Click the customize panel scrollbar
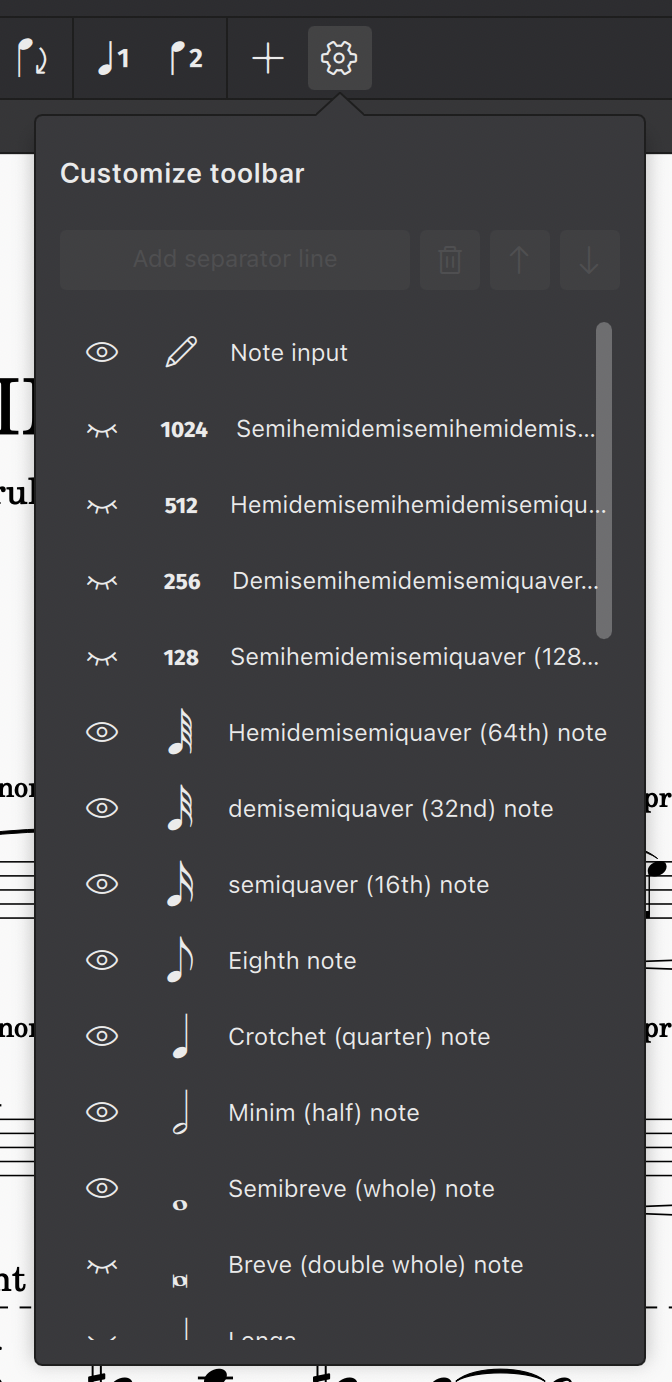 [x=606, y=480]
